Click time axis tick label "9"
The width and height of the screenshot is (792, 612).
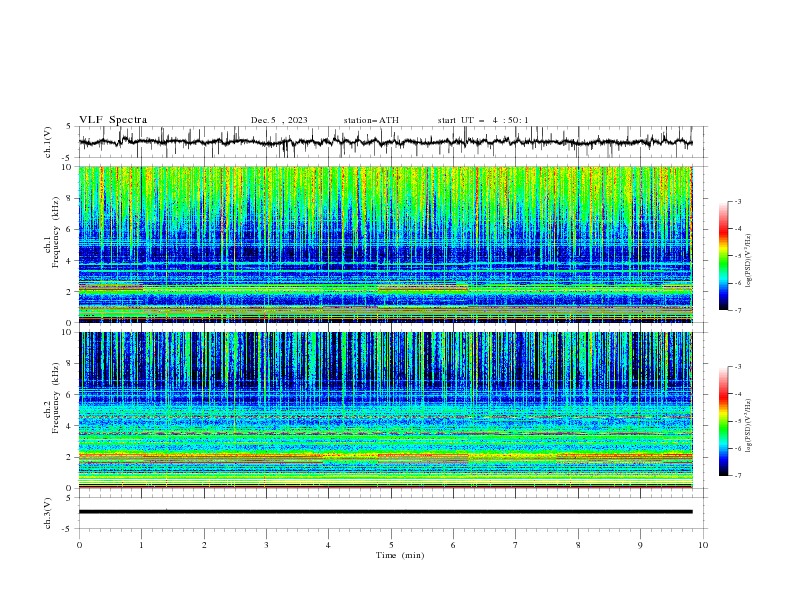(640, 545)
